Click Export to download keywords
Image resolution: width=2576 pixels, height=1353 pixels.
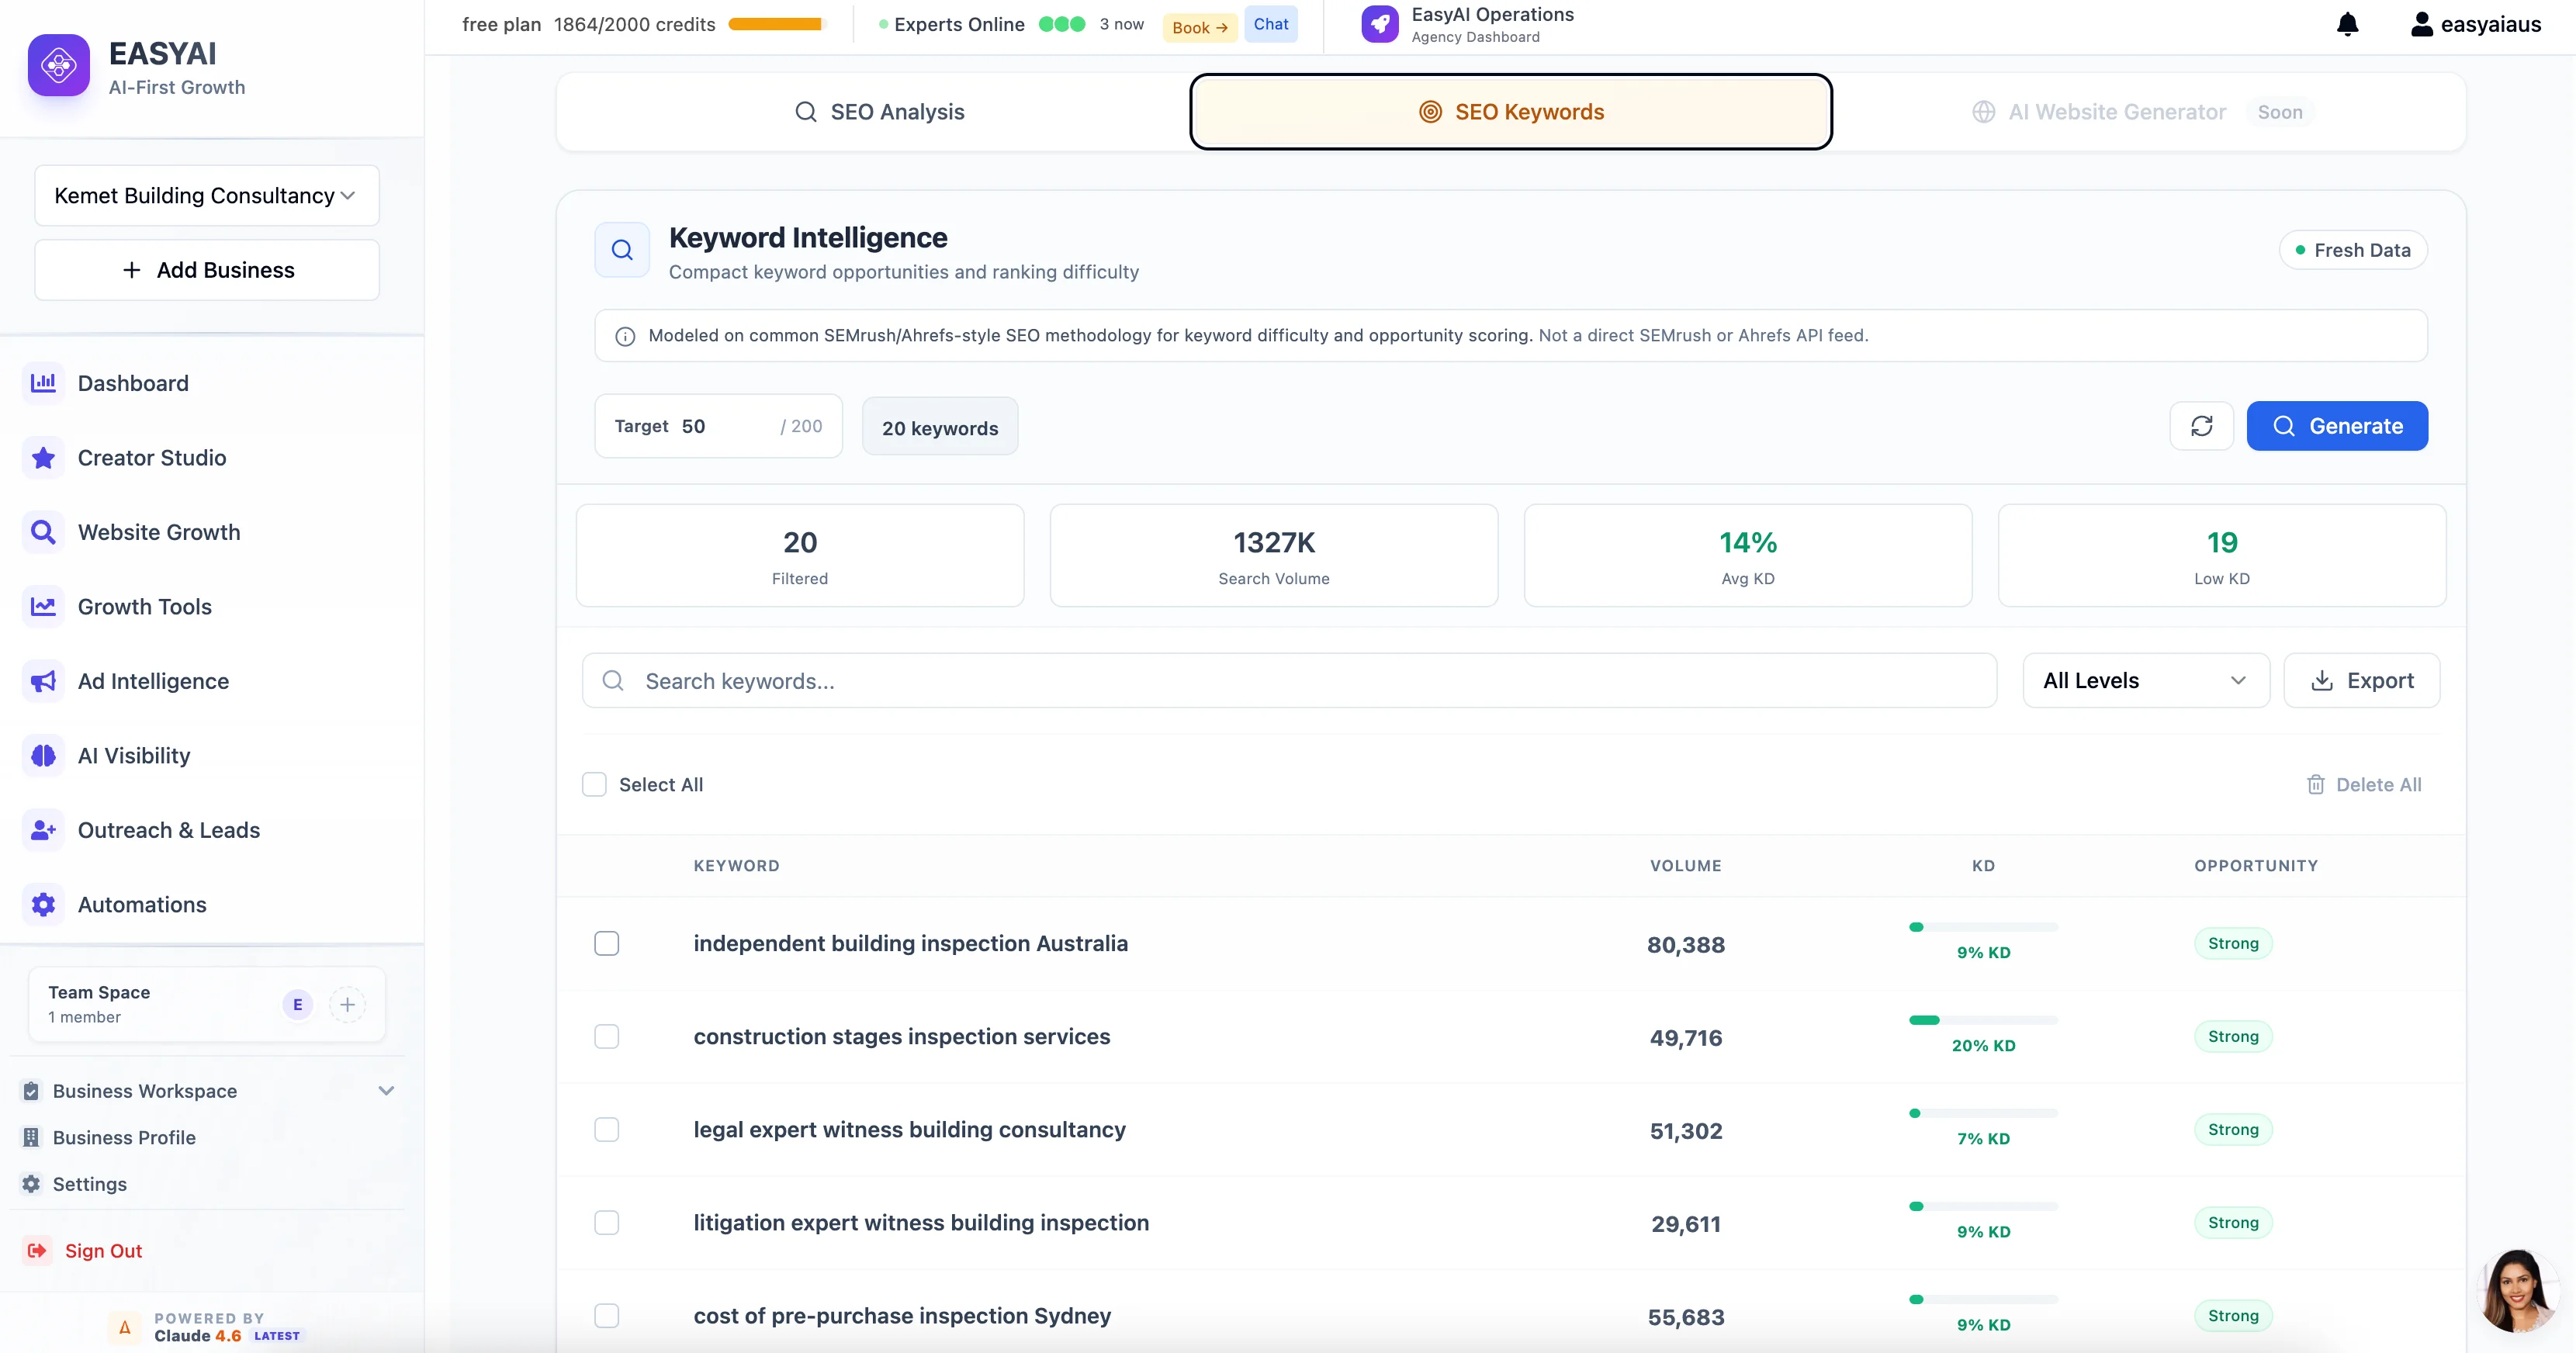pos(2362,680)
